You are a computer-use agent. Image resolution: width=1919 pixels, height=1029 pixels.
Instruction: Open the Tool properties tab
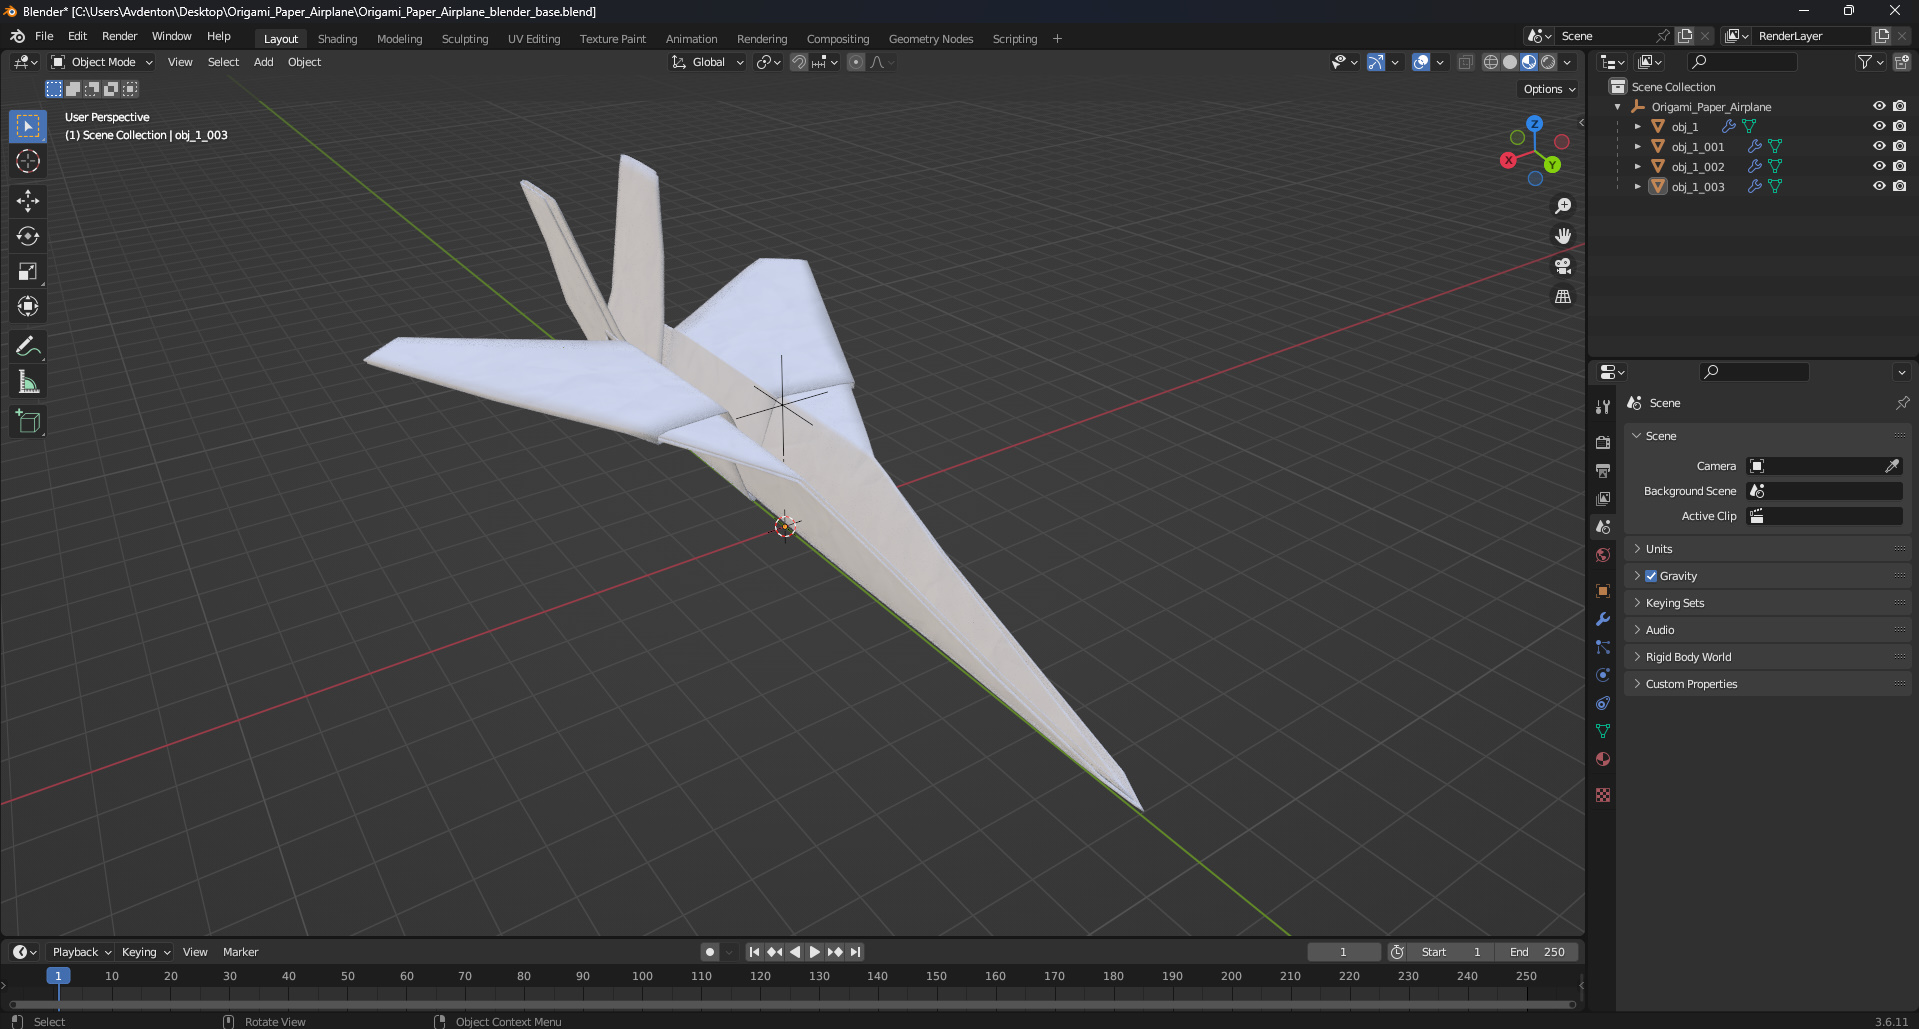point(1603,406)
